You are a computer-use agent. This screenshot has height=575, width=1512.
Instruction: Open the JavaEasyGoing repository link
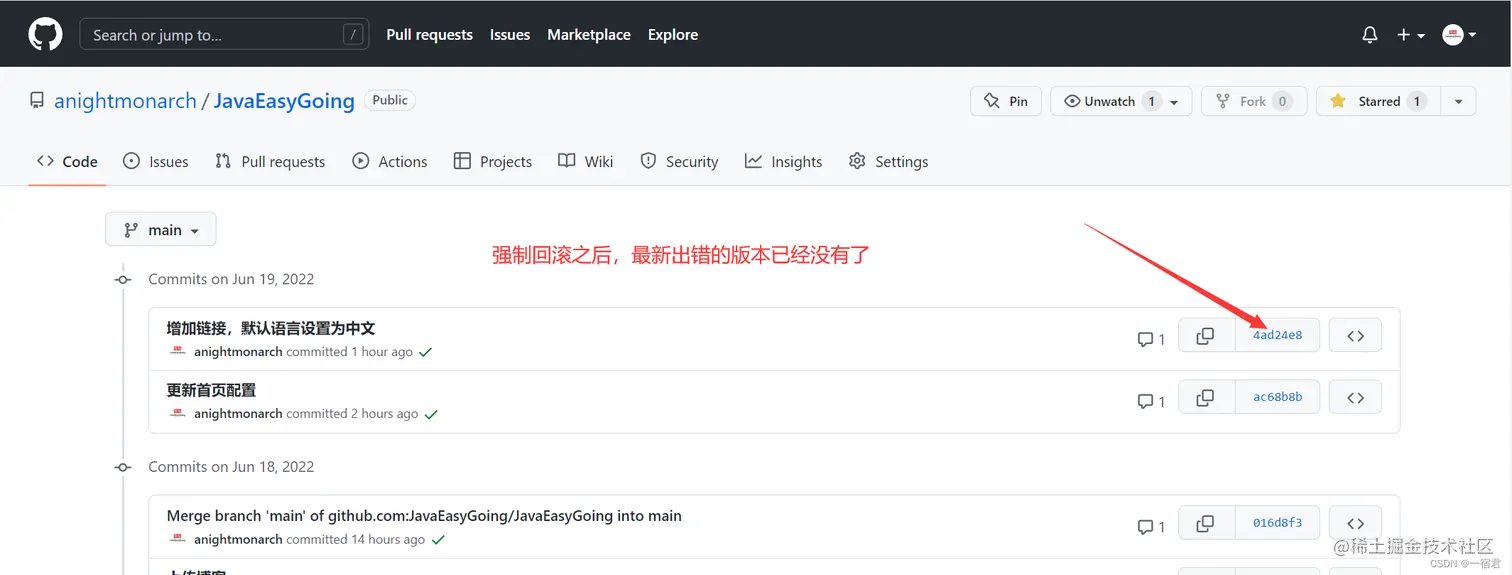(284, 101)
